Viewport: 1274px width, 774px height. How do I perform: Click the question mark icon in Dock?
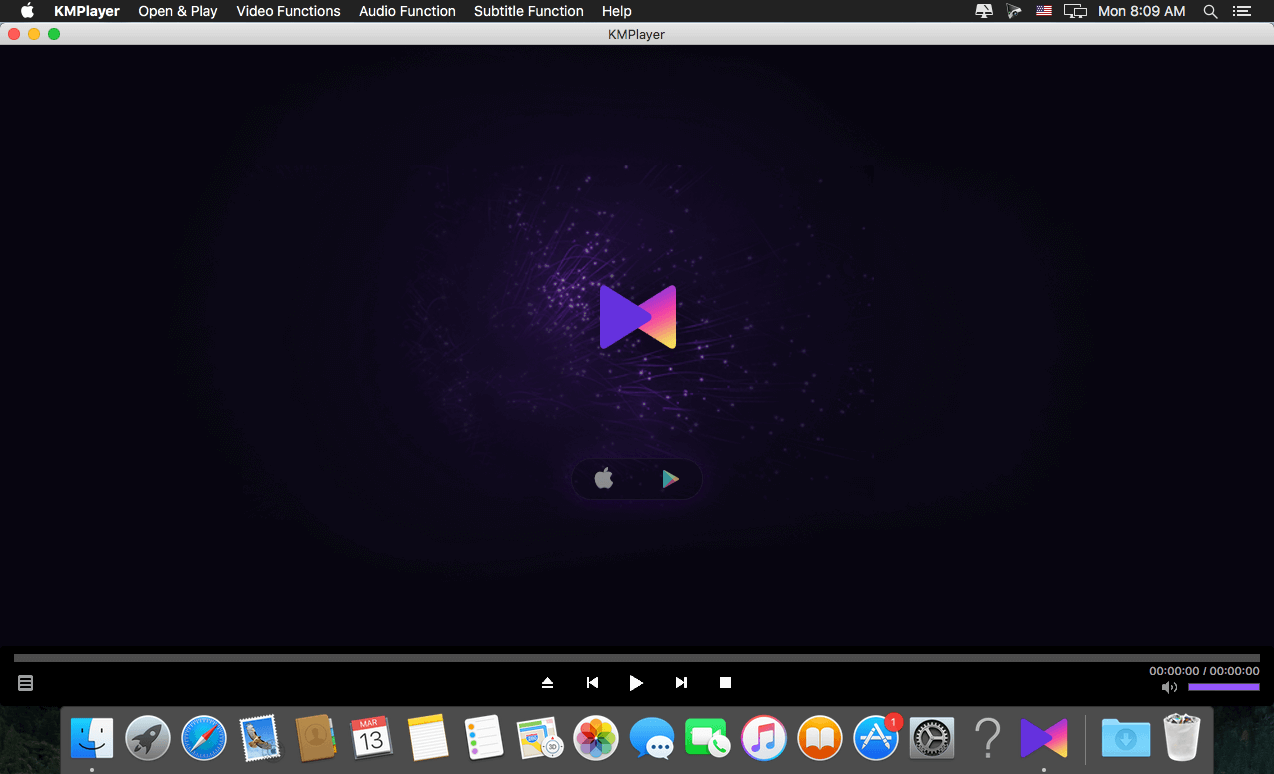[x=988, y=739]
